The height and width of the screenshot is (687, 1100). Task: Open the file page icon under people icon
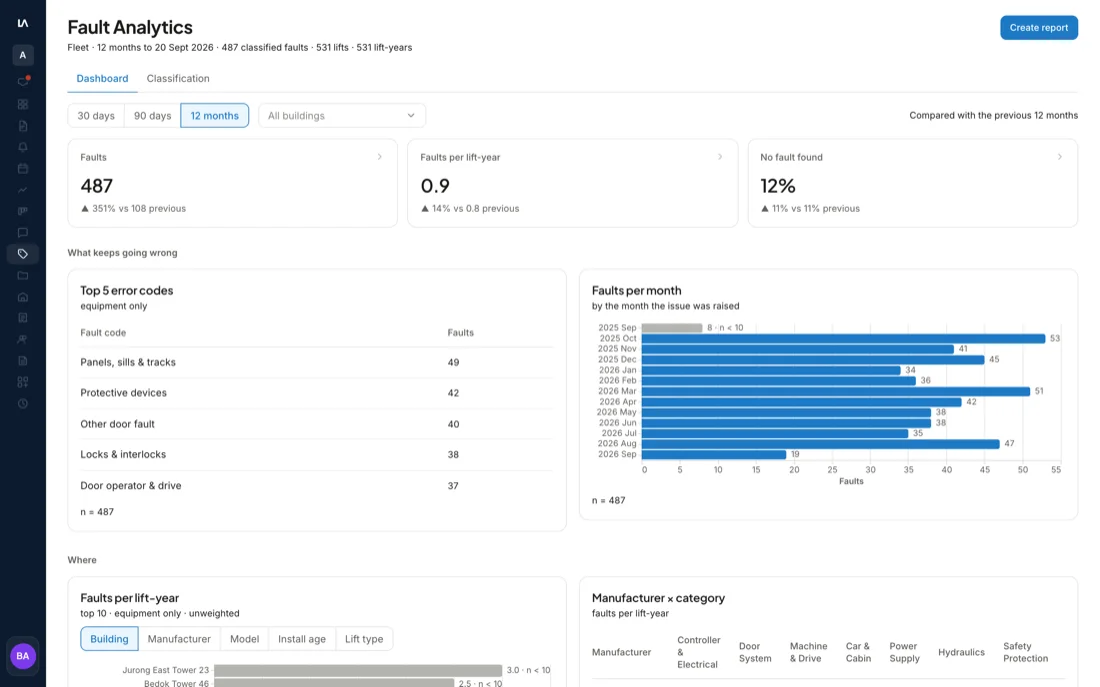(x=22, y=361)
